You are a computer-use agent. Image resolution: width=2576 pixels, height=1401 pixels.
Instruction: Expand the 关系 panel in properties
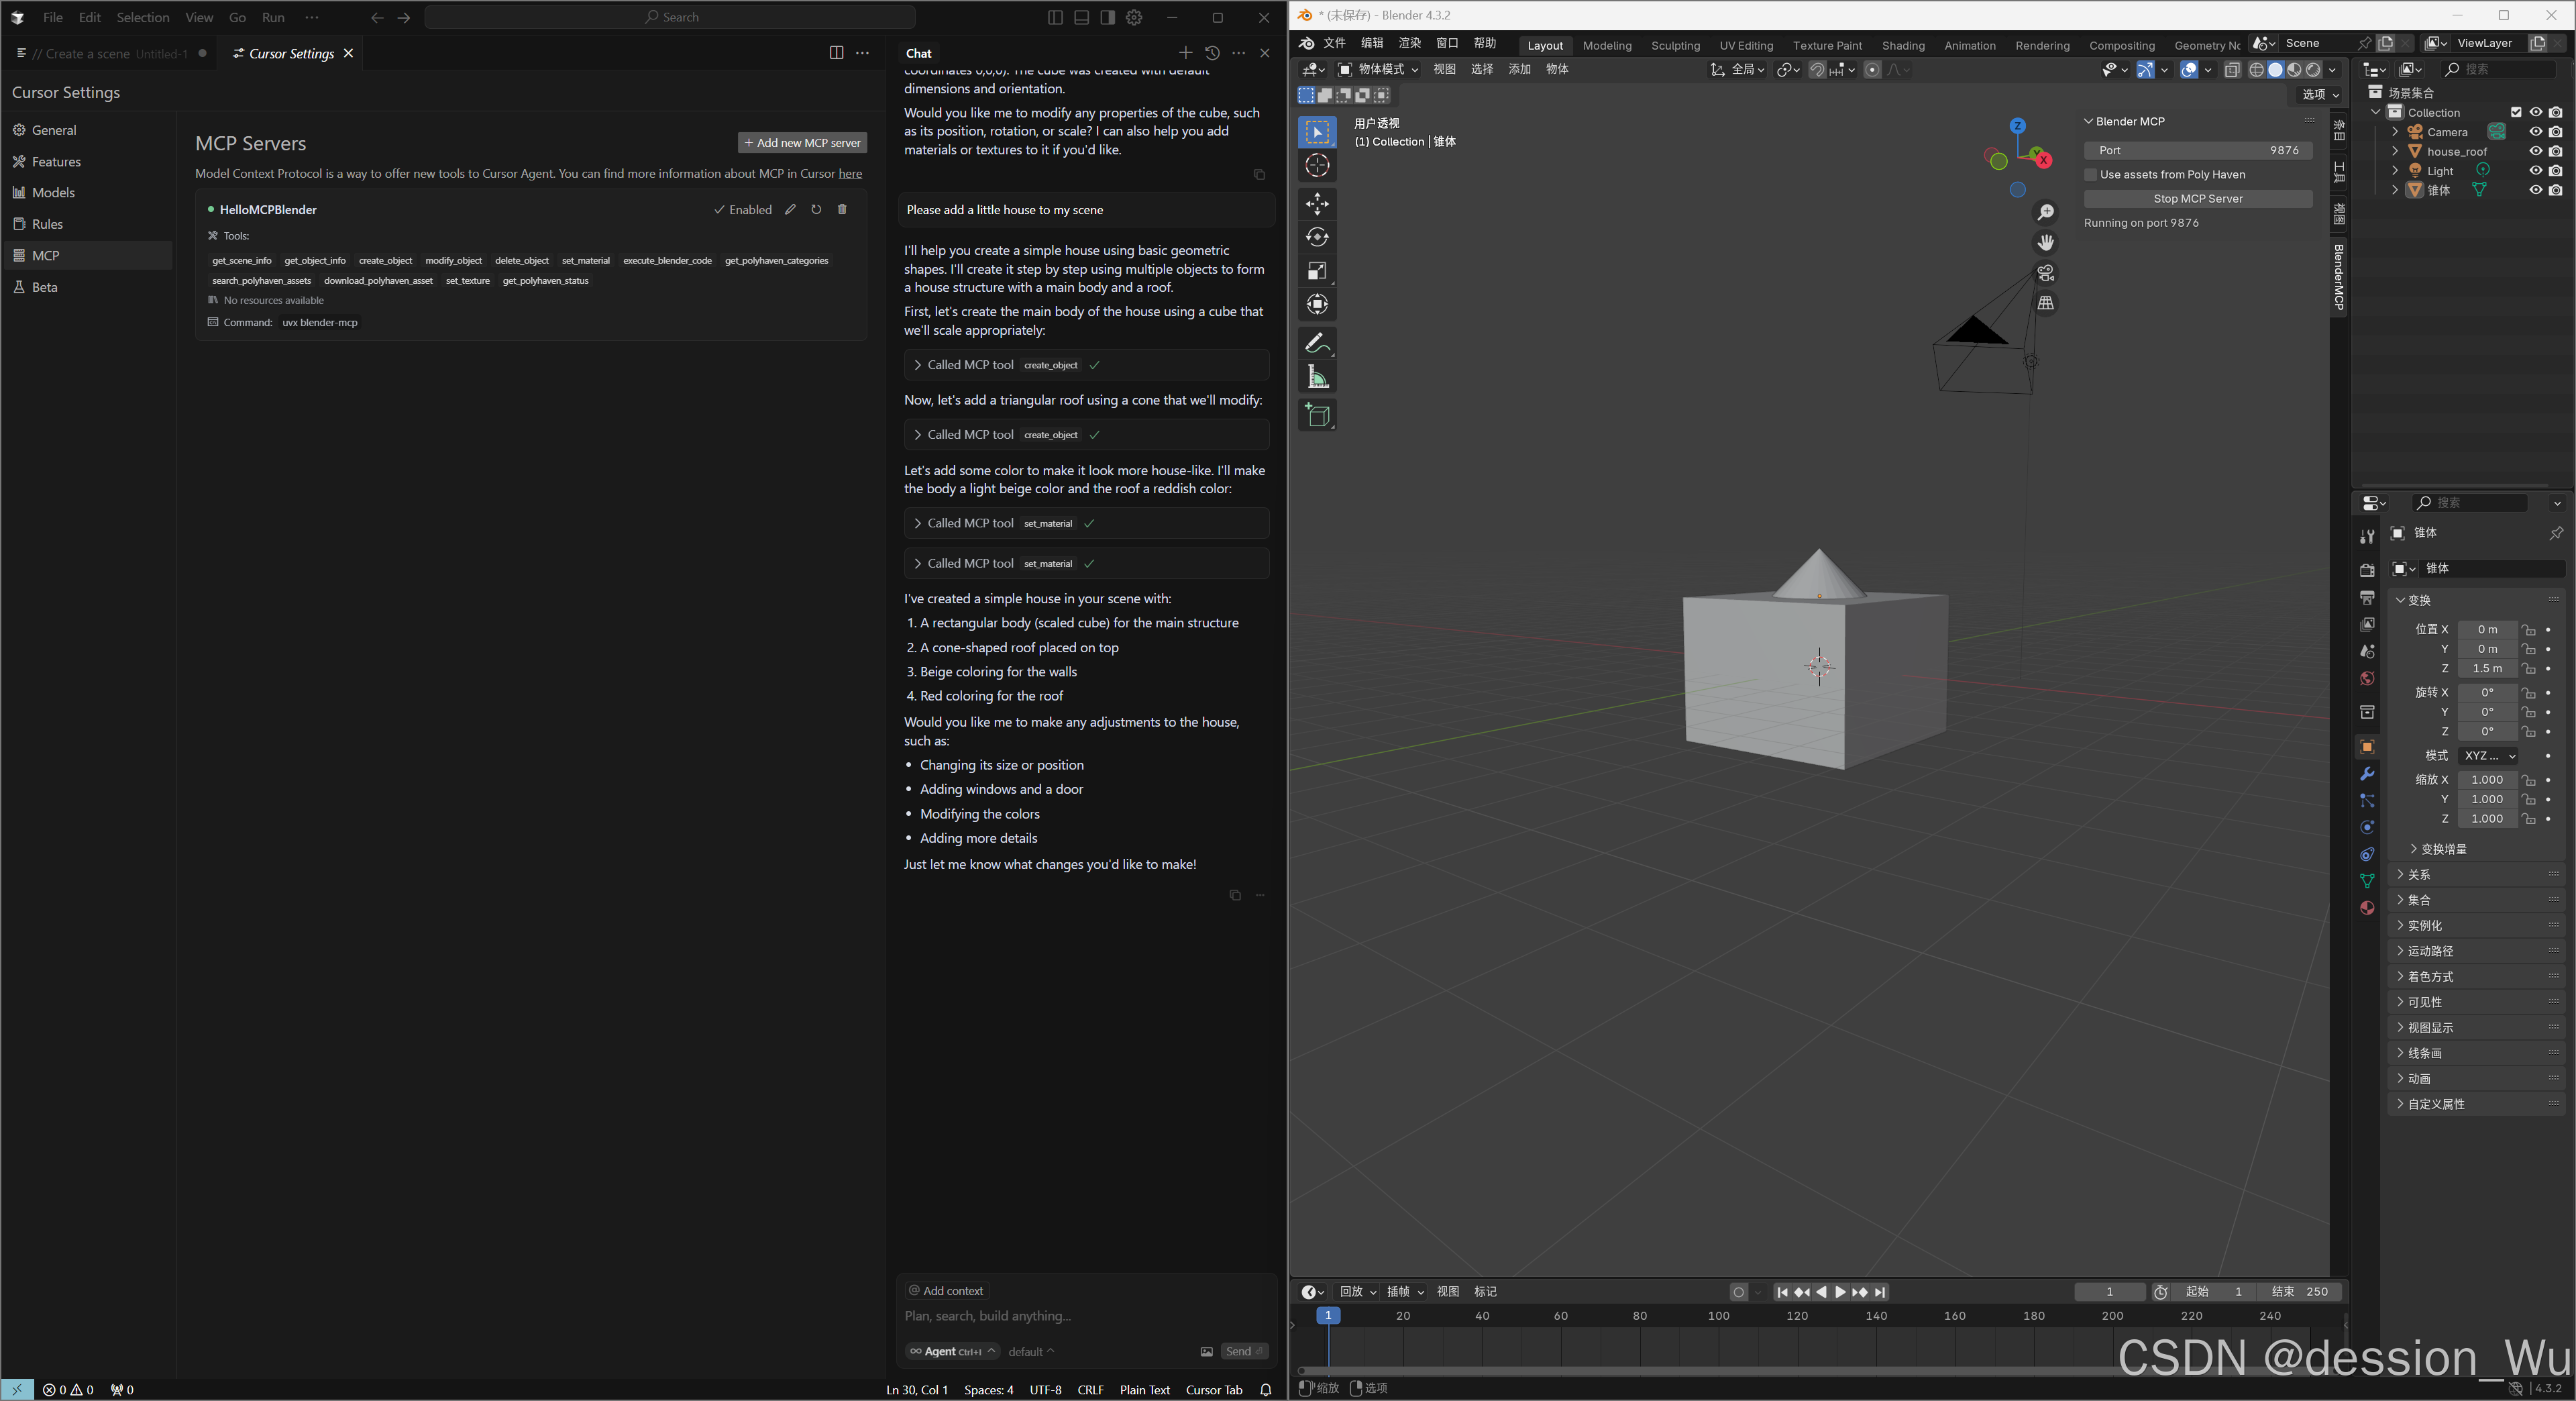tap(2421, 874)
